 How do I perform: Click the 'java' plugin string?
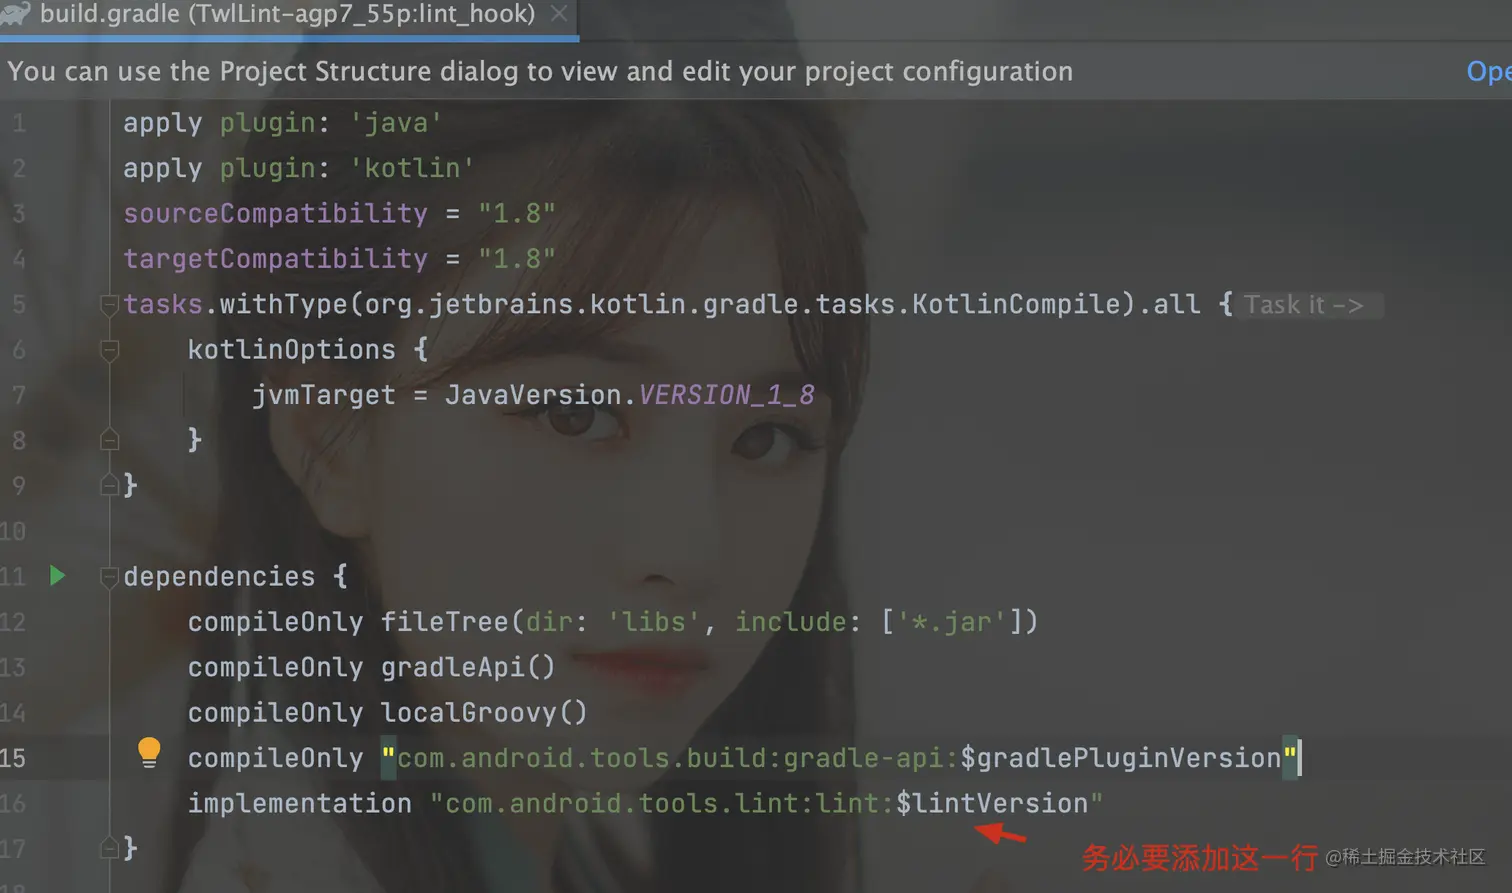(x=395, y=123)
